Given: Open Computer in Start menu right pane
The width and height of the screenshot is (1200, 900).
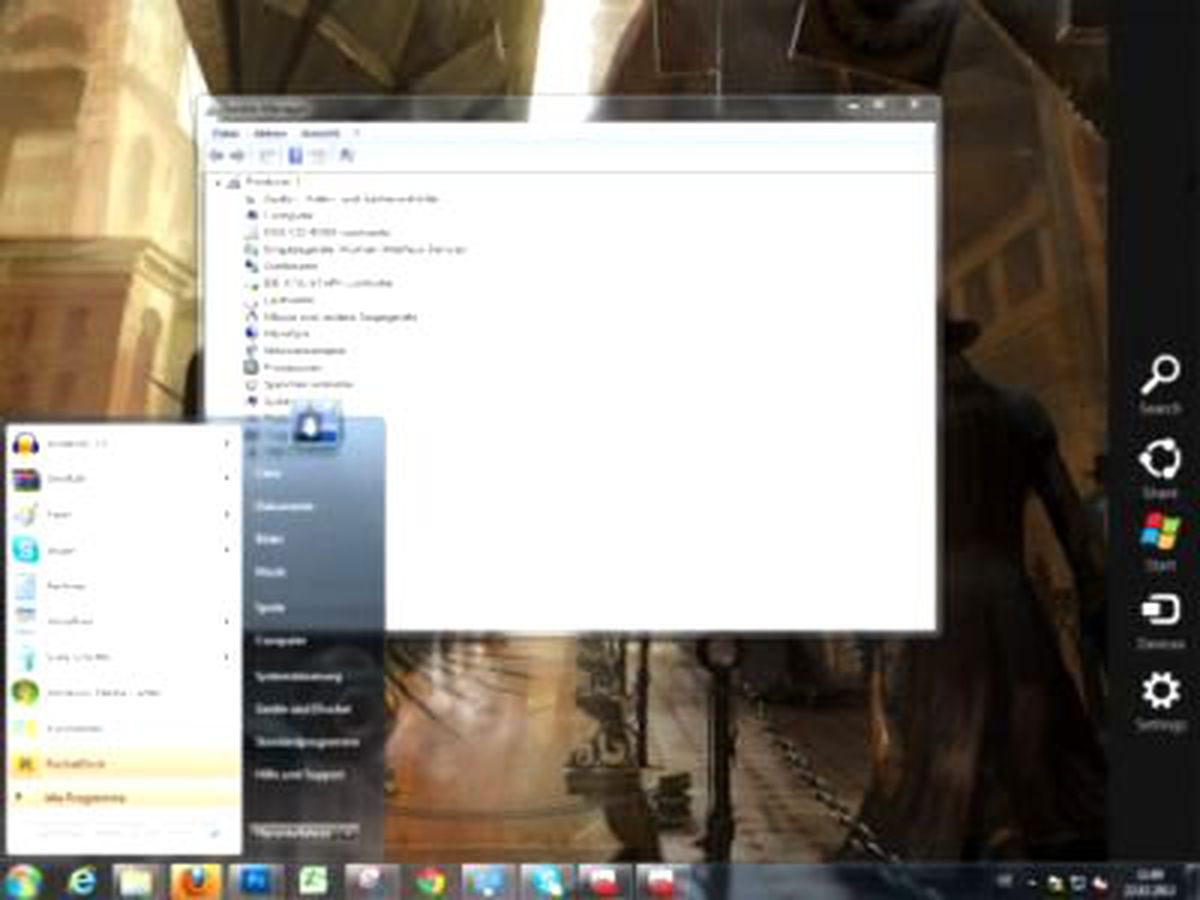Looking at the screenshot, I should [x=281, y=641].
